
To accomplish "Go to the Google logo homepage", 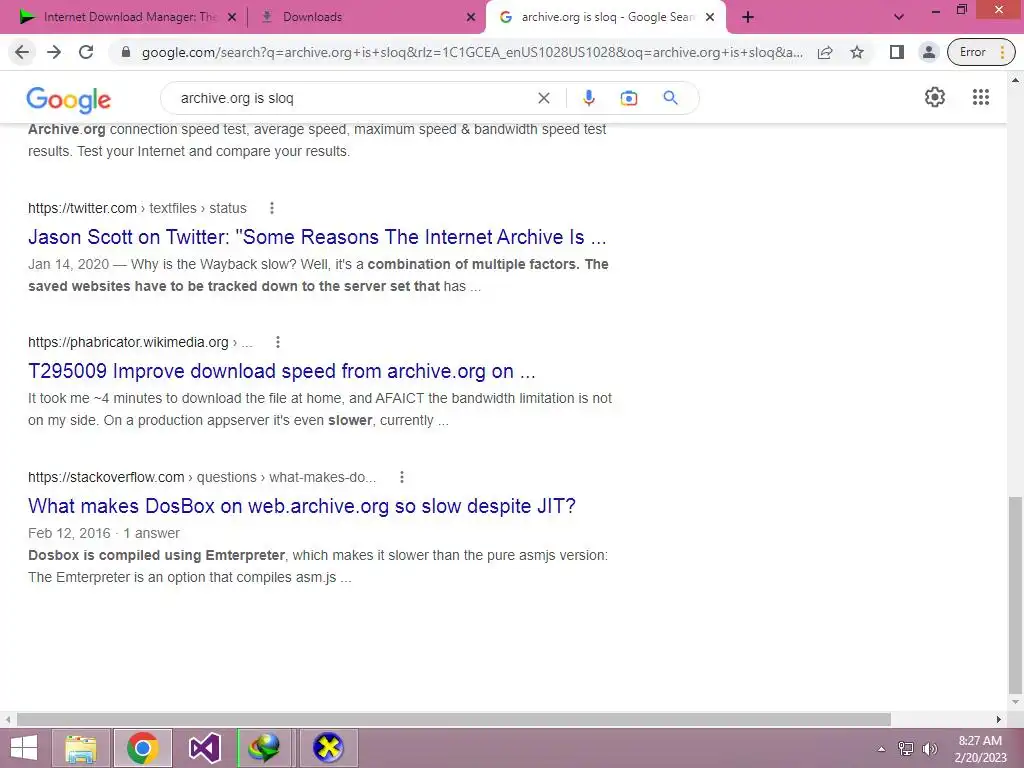I will [x=69, y=100].
